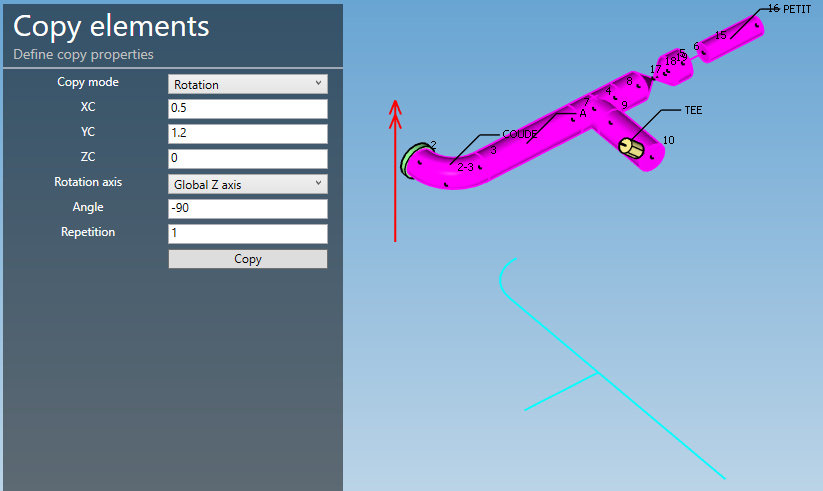The height and width of the screenshot is (491, 823).
Task: Click the red double-headed axis arrow
Action: [x=396, y=170]
